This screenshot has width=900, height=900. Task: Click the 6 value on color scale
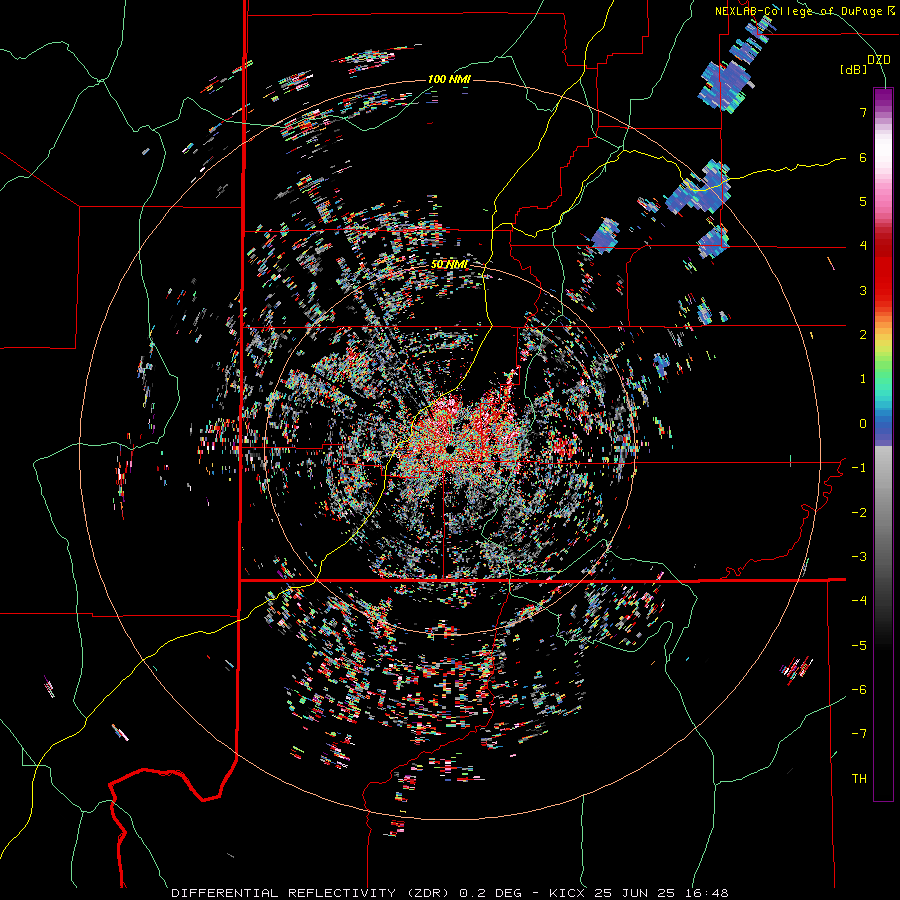pos(863,157)
